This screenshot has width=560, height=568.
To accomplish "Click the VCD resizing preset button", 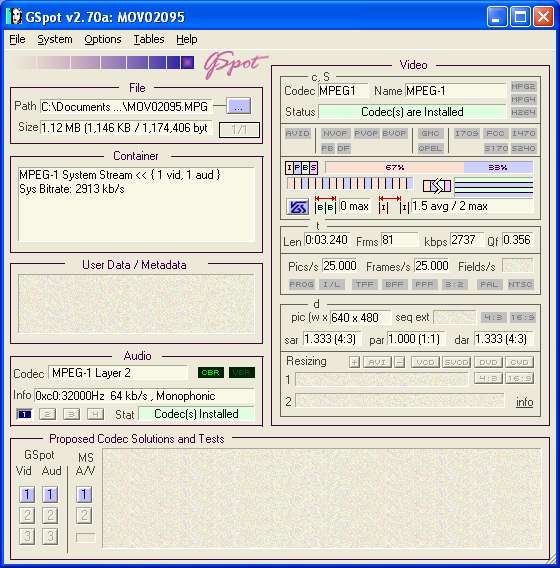I will click(425, 362).
